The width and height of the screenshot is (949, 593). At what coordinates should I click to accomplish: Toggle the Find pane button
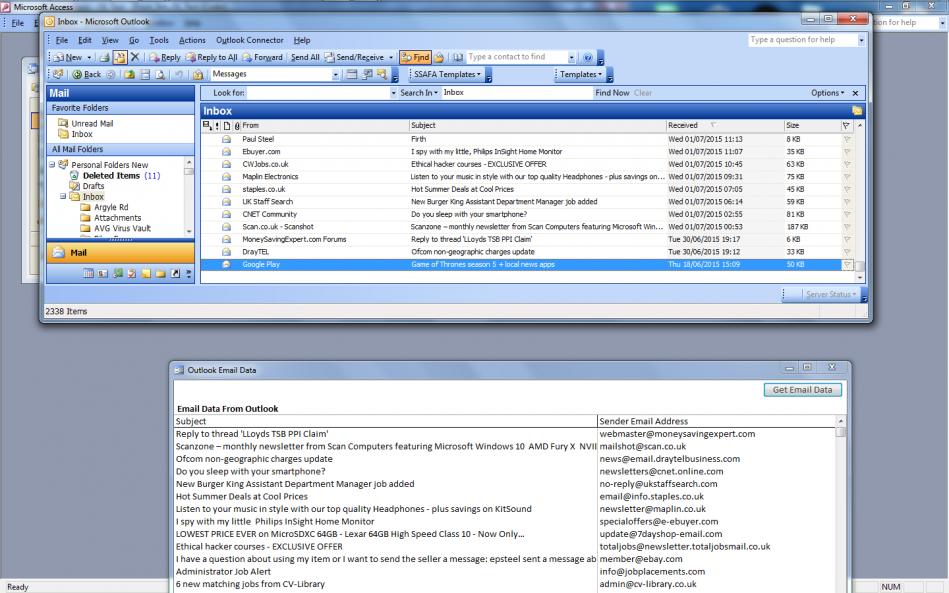tap(414, 58)
